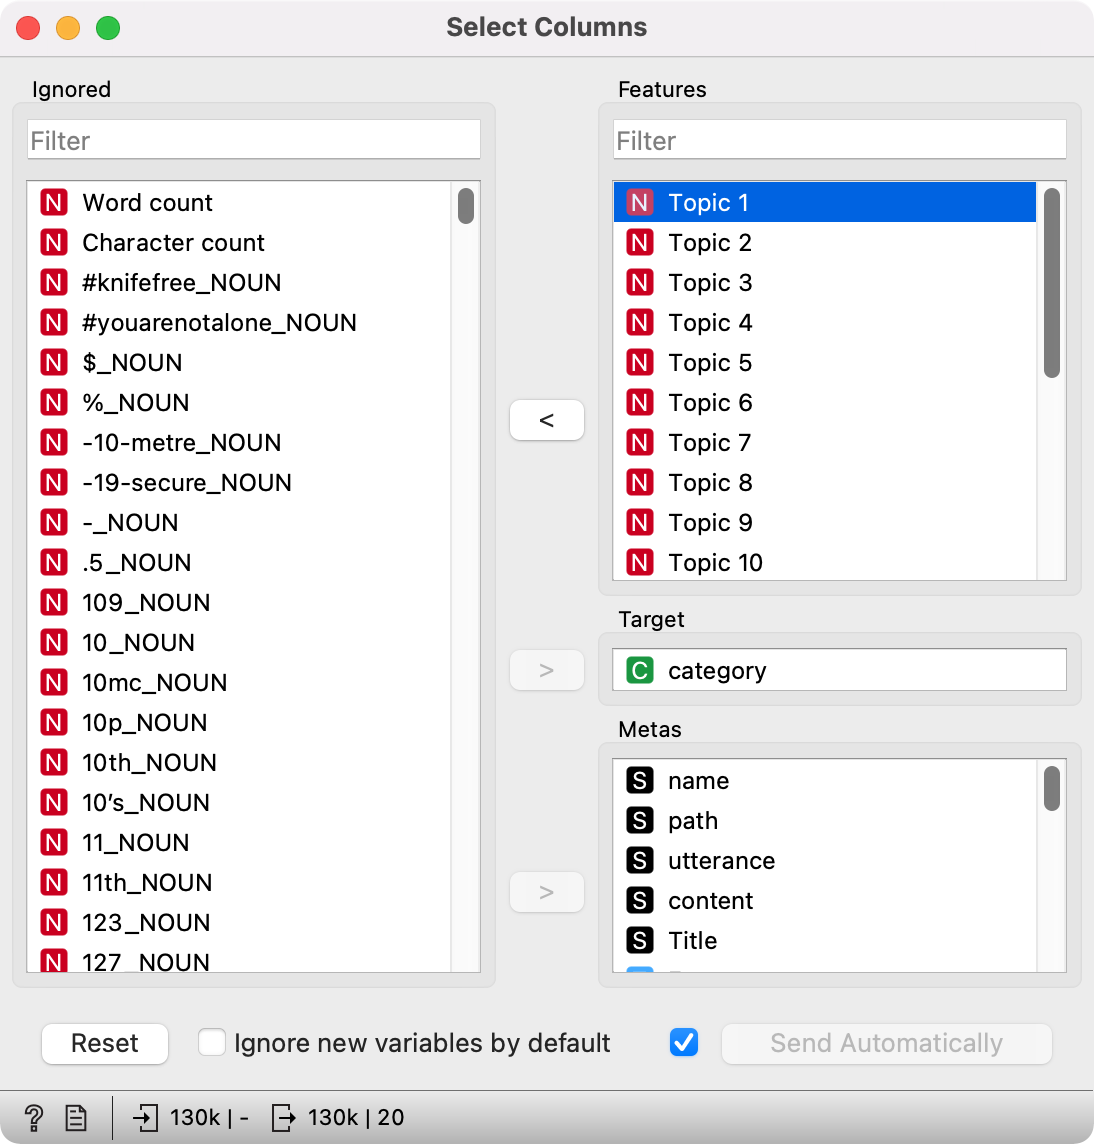This screenshot has width=1094, height=1144.
Task: Click arrow button beside Metas list
Action: pyautogui.click(x=547, y=892)
